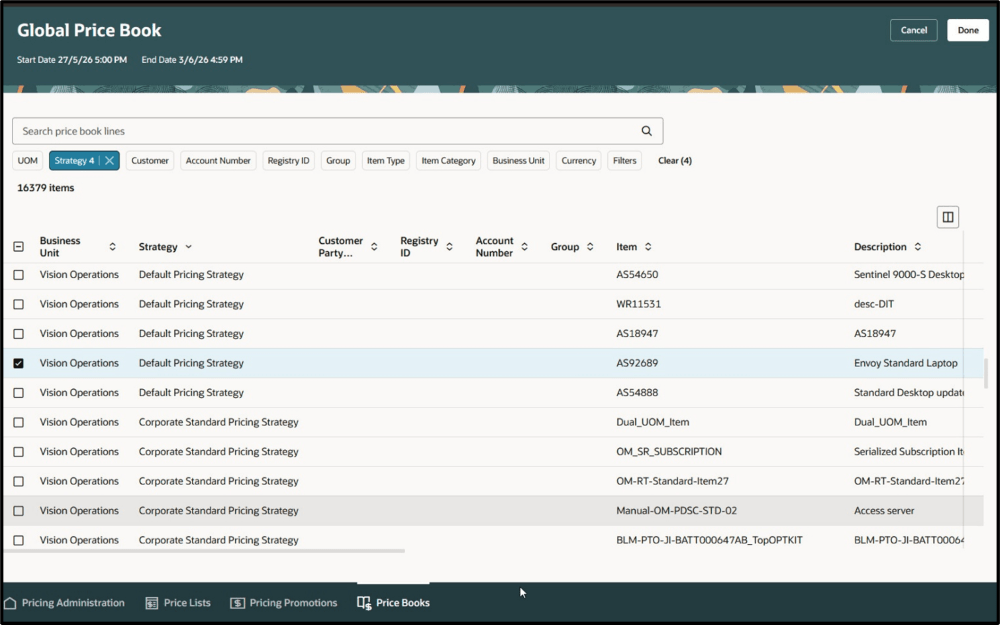Open the Group filter chip
This screenshot has height=625, width=1000.
(338, 161)
